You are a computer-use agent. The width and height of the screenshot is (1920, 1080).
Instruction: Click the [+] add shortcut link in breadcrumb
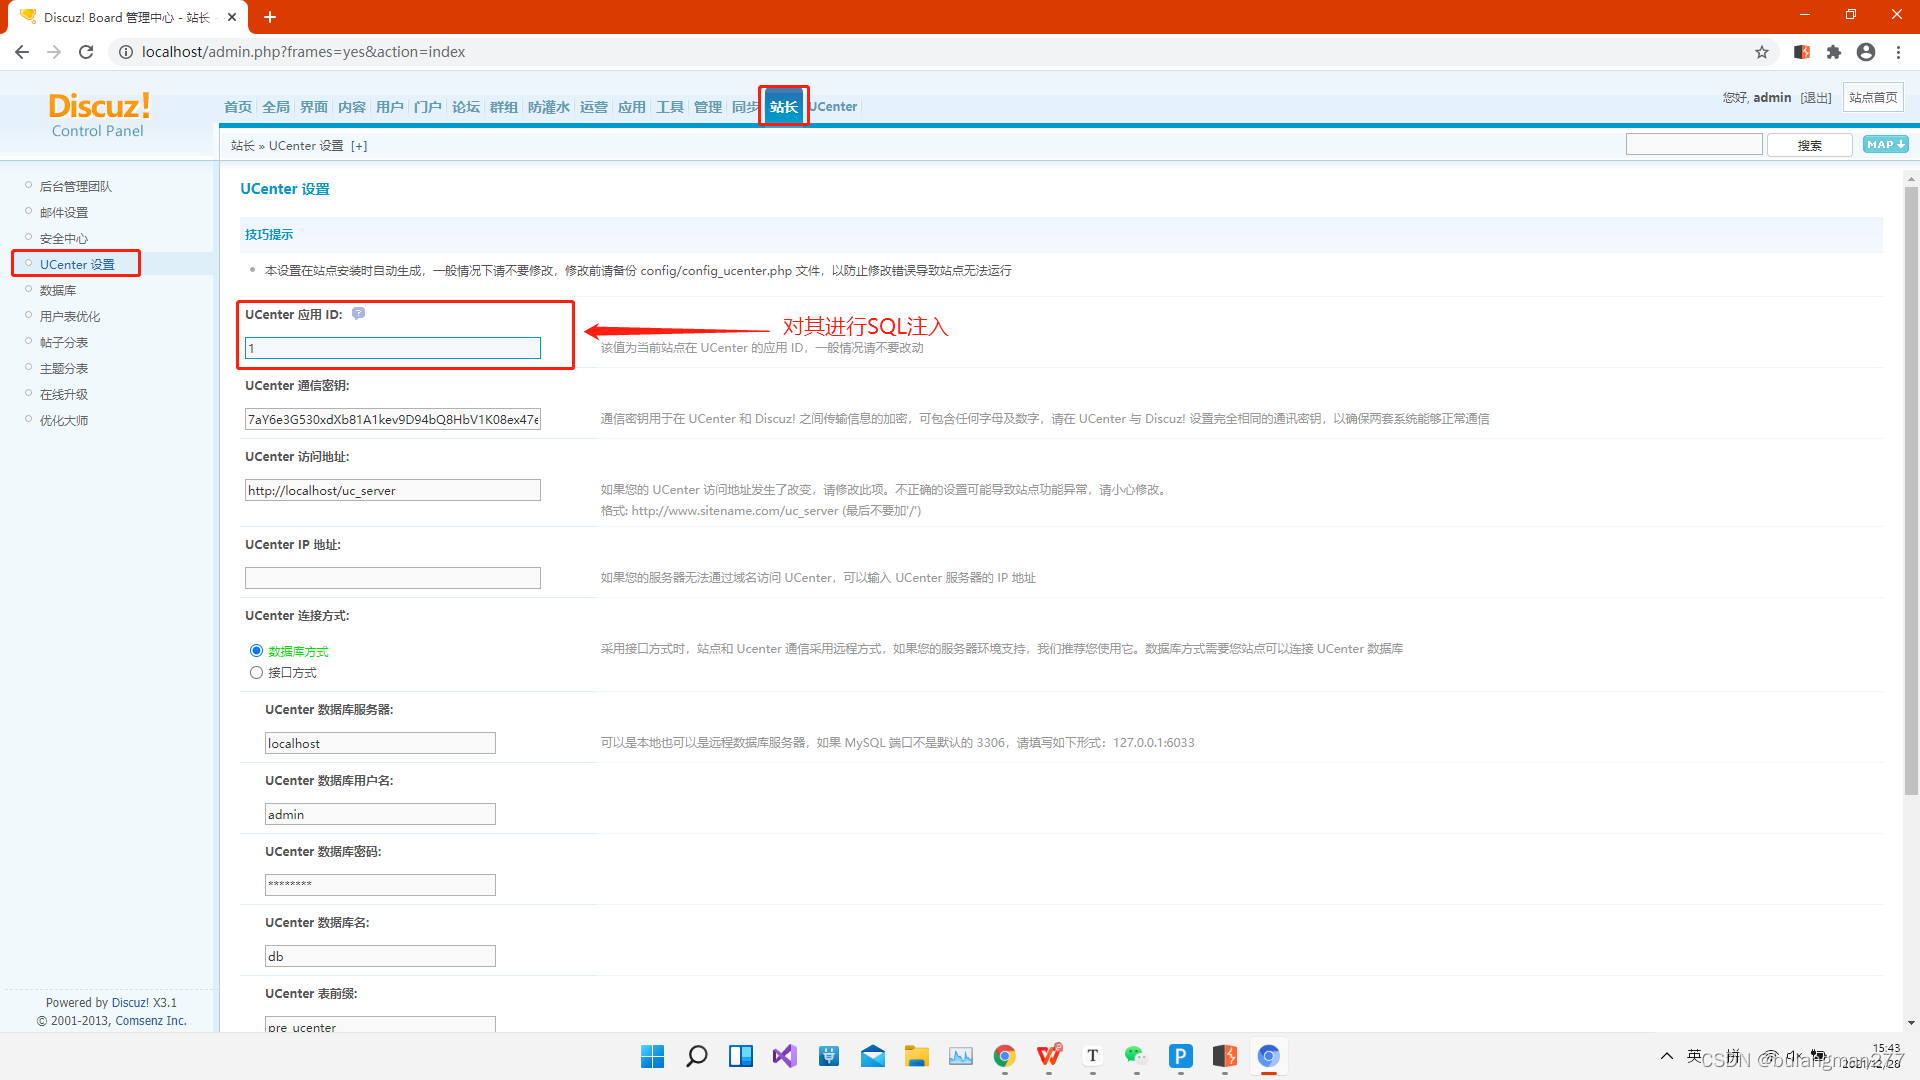(x=359, y=146)
